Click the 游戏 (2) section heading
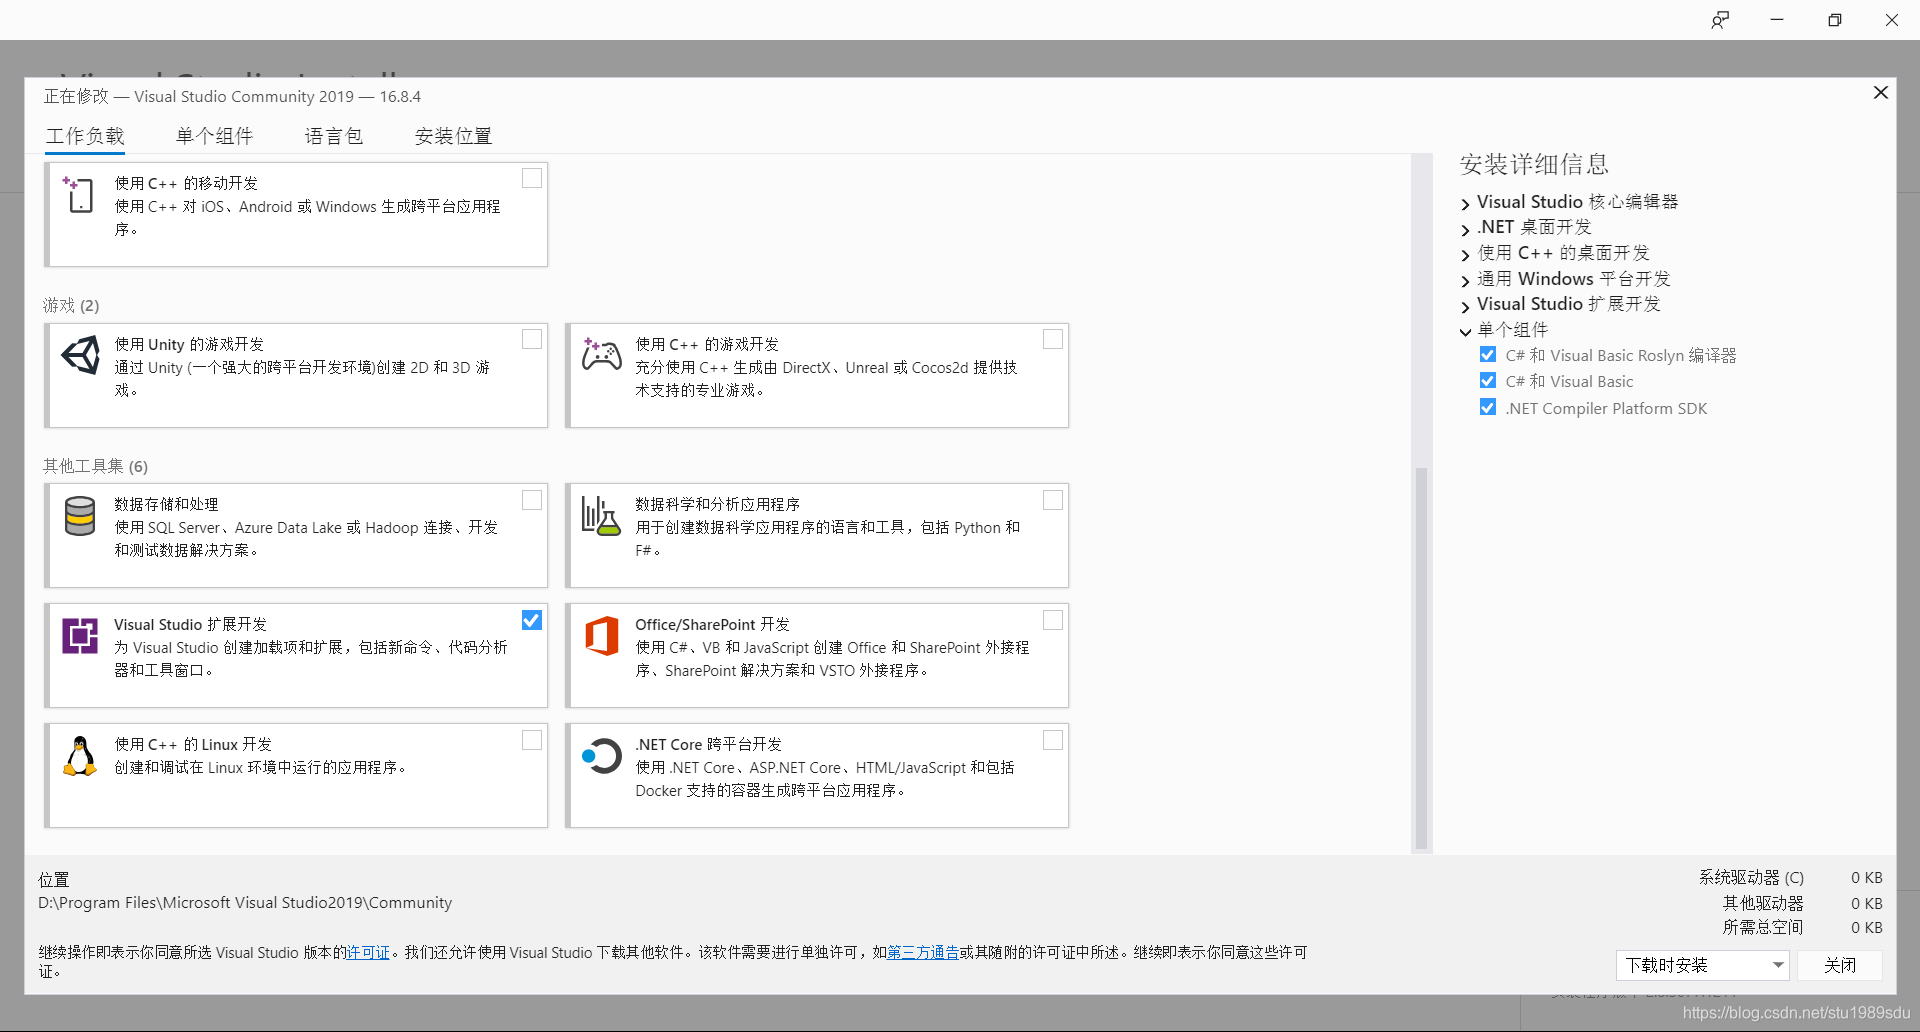1920x1032 pixels. [x=71, y=306]
